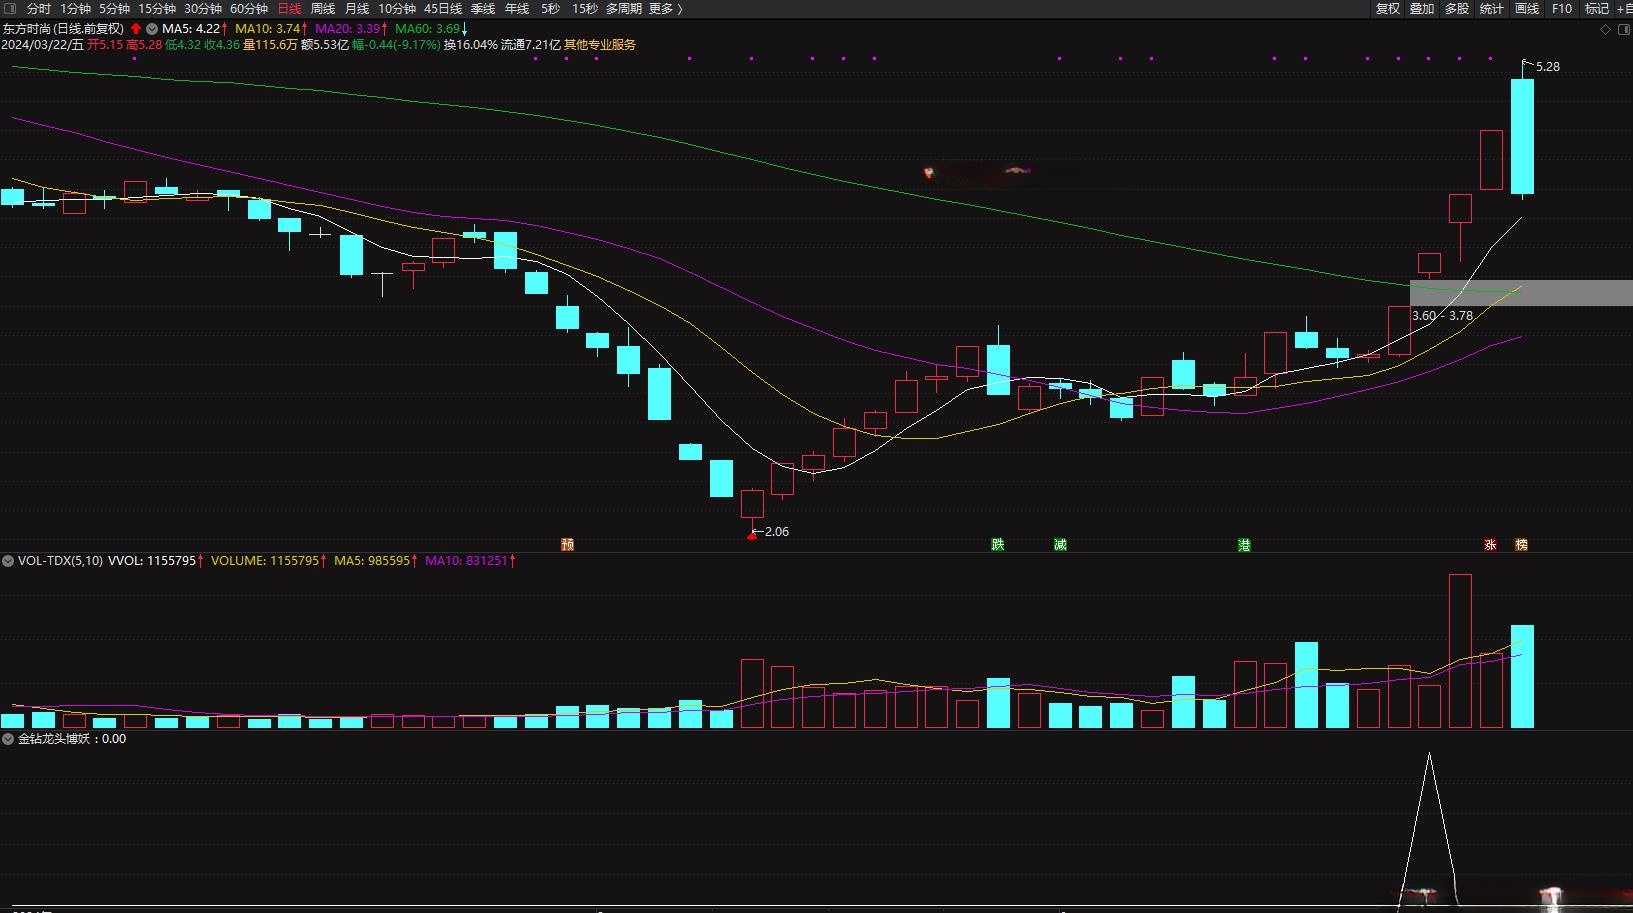Click the 港 event marker icon
Screen dimensions: 1633x913
1244,545
